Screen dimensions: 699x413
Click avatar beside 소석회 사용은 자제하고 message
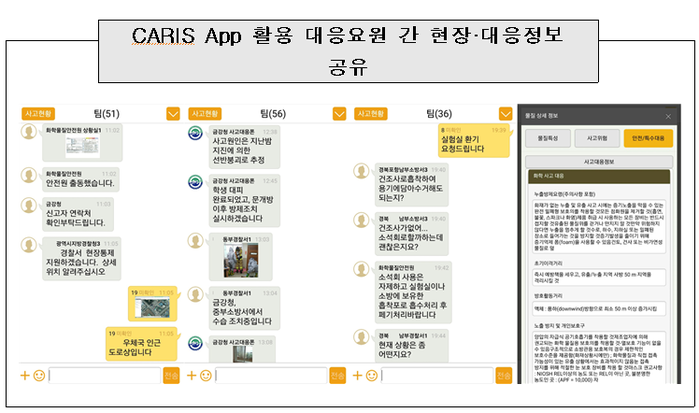click(x=362, y=269)
